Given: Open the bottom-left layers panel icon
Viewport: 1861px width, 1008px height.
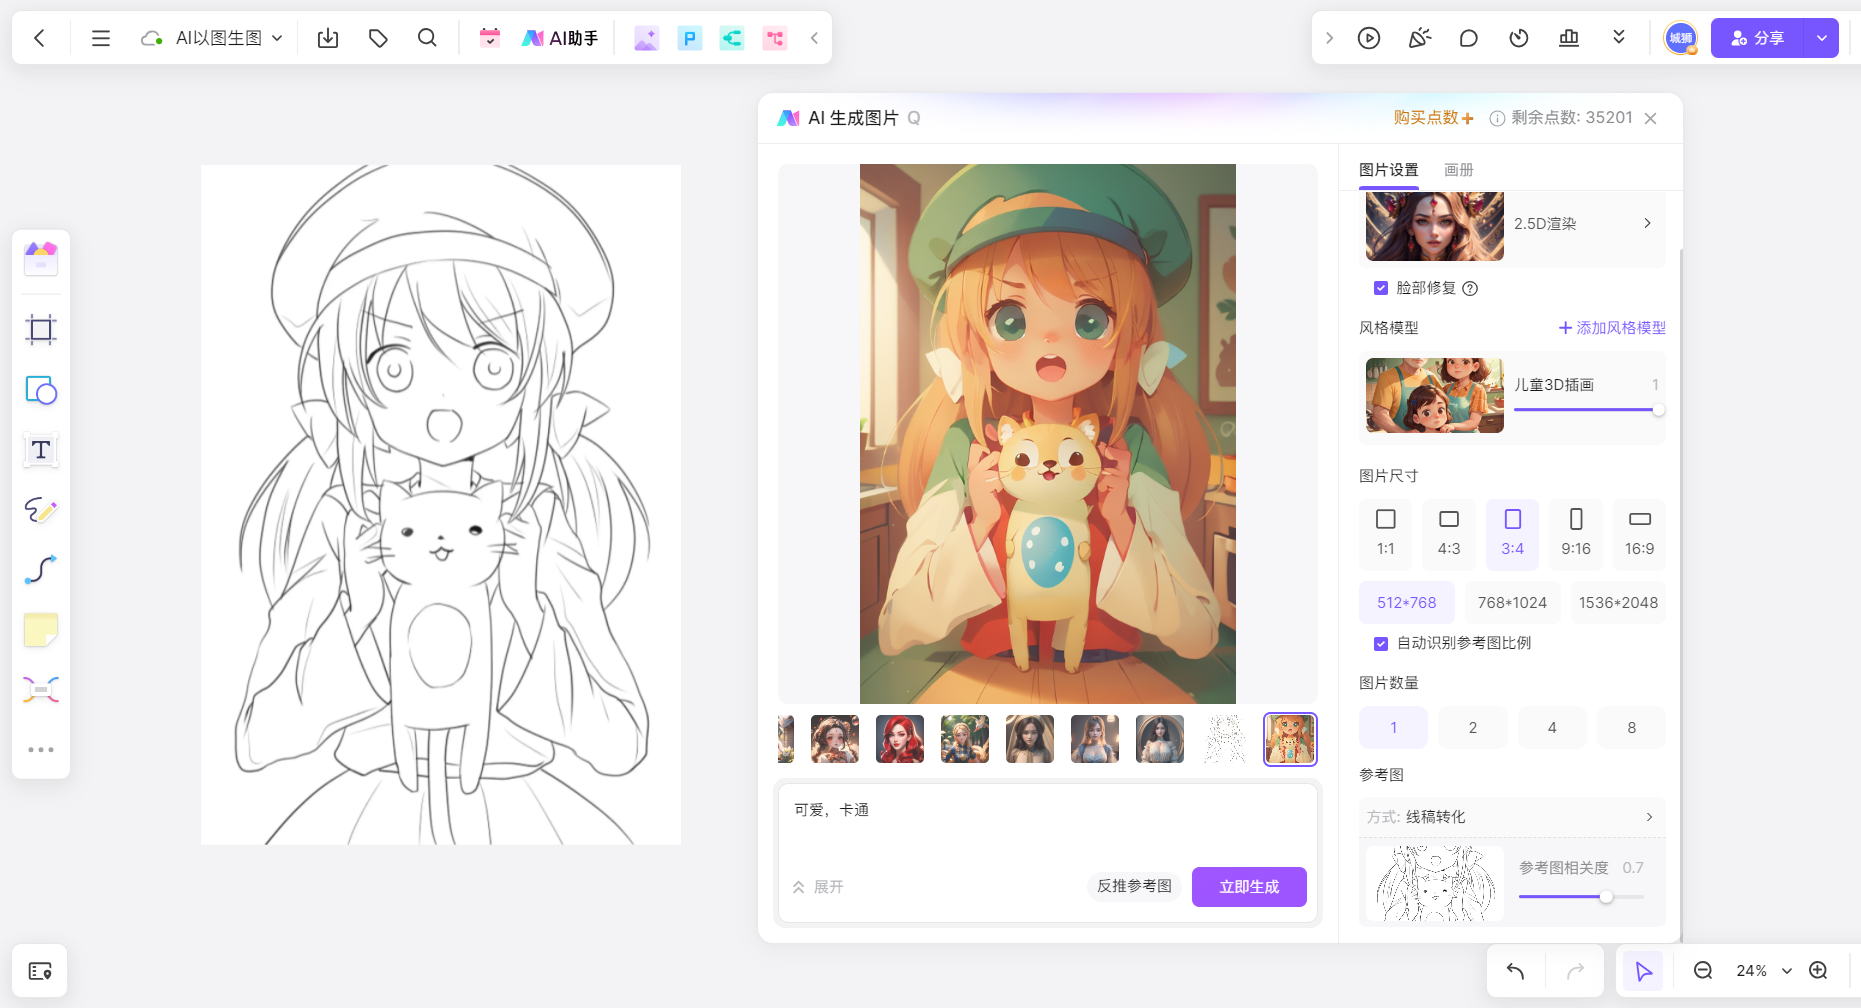Looking at the screenshot, I should tap(40, 971).
